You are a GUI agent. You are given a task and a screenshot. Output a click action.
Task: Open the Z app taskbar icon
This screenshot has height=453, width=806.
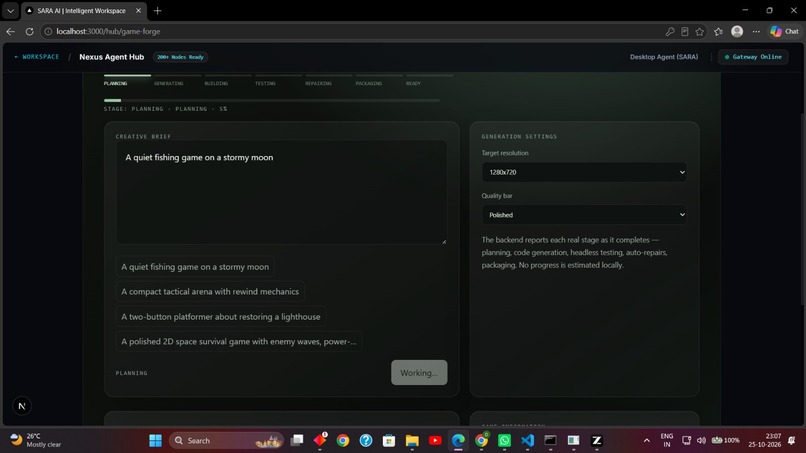pyautogui.click(x=597, y=441)
